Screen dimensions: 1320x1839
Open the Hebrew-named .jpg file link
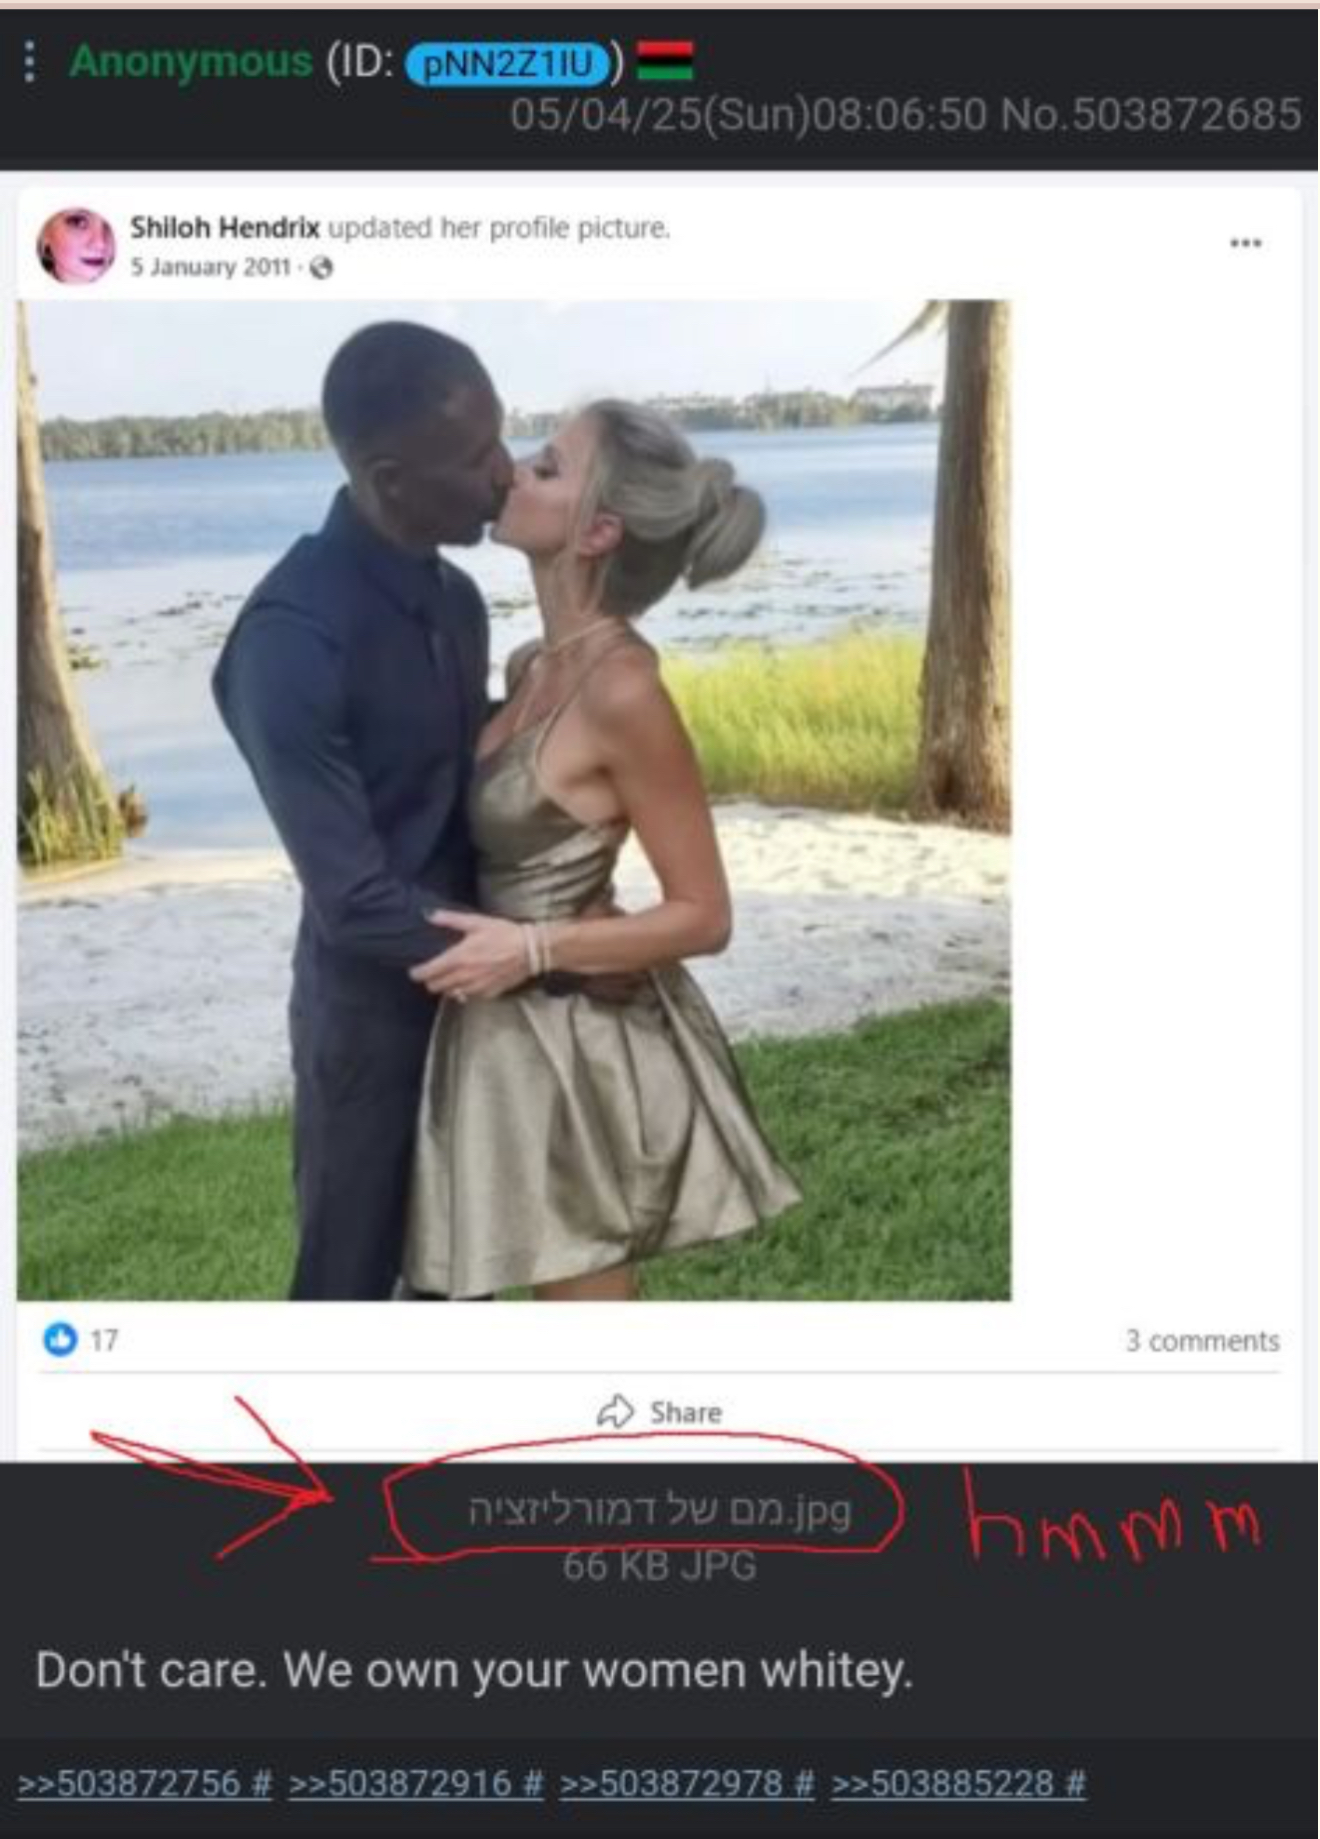pyautogui.click(x=659, y=1510)
